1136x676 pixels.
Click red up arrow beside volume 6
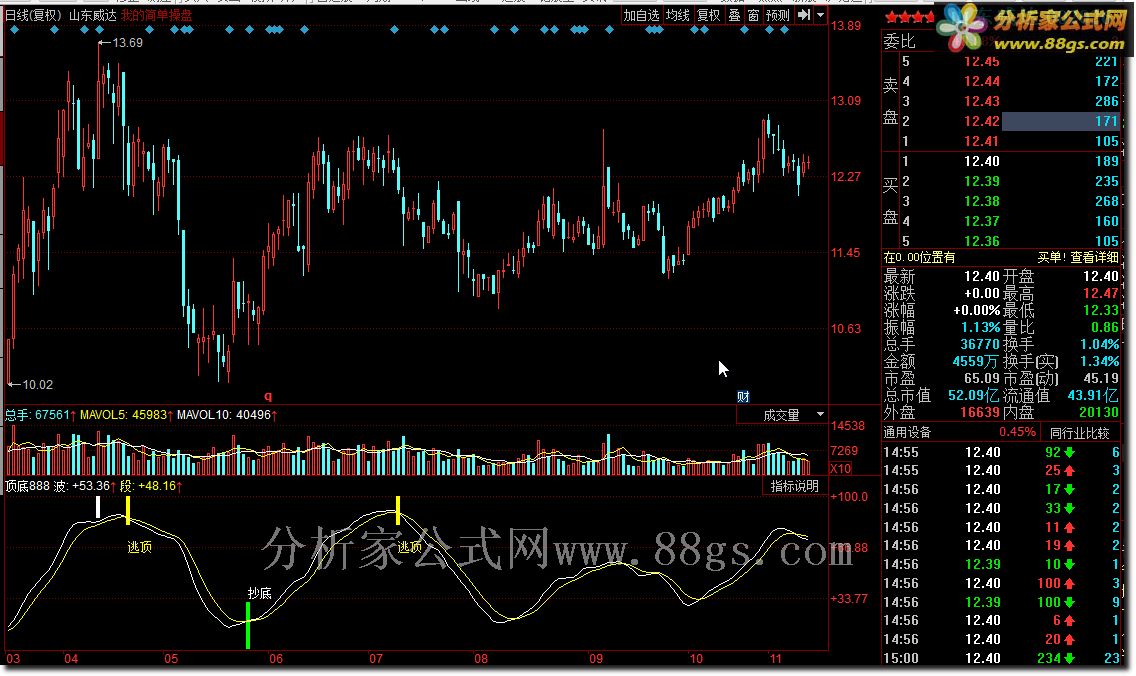pyautogui.click(x=1069, y=621)
